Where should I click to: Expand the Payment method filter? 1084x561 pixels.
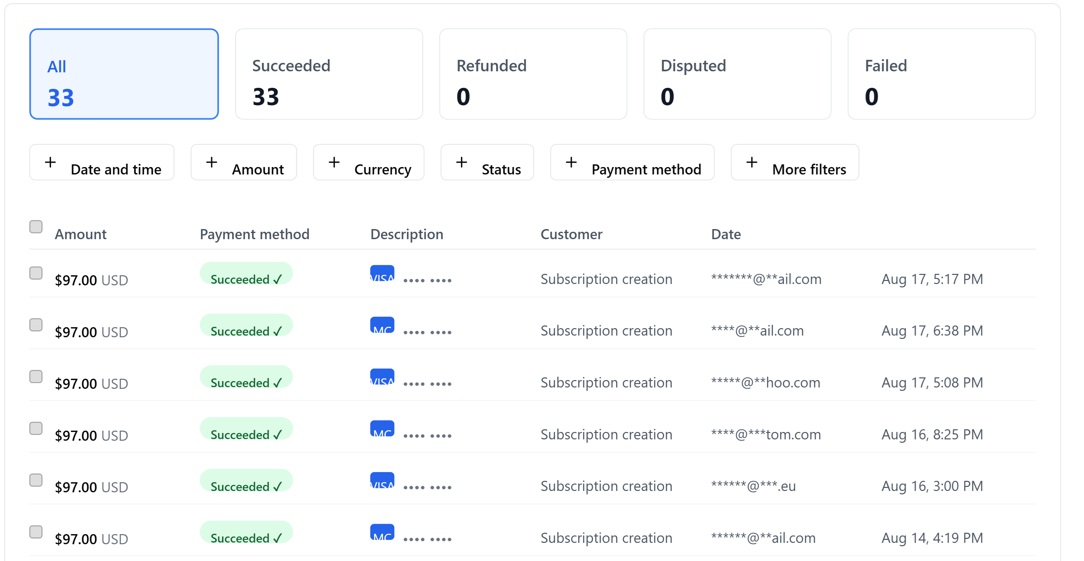(632, 163)
